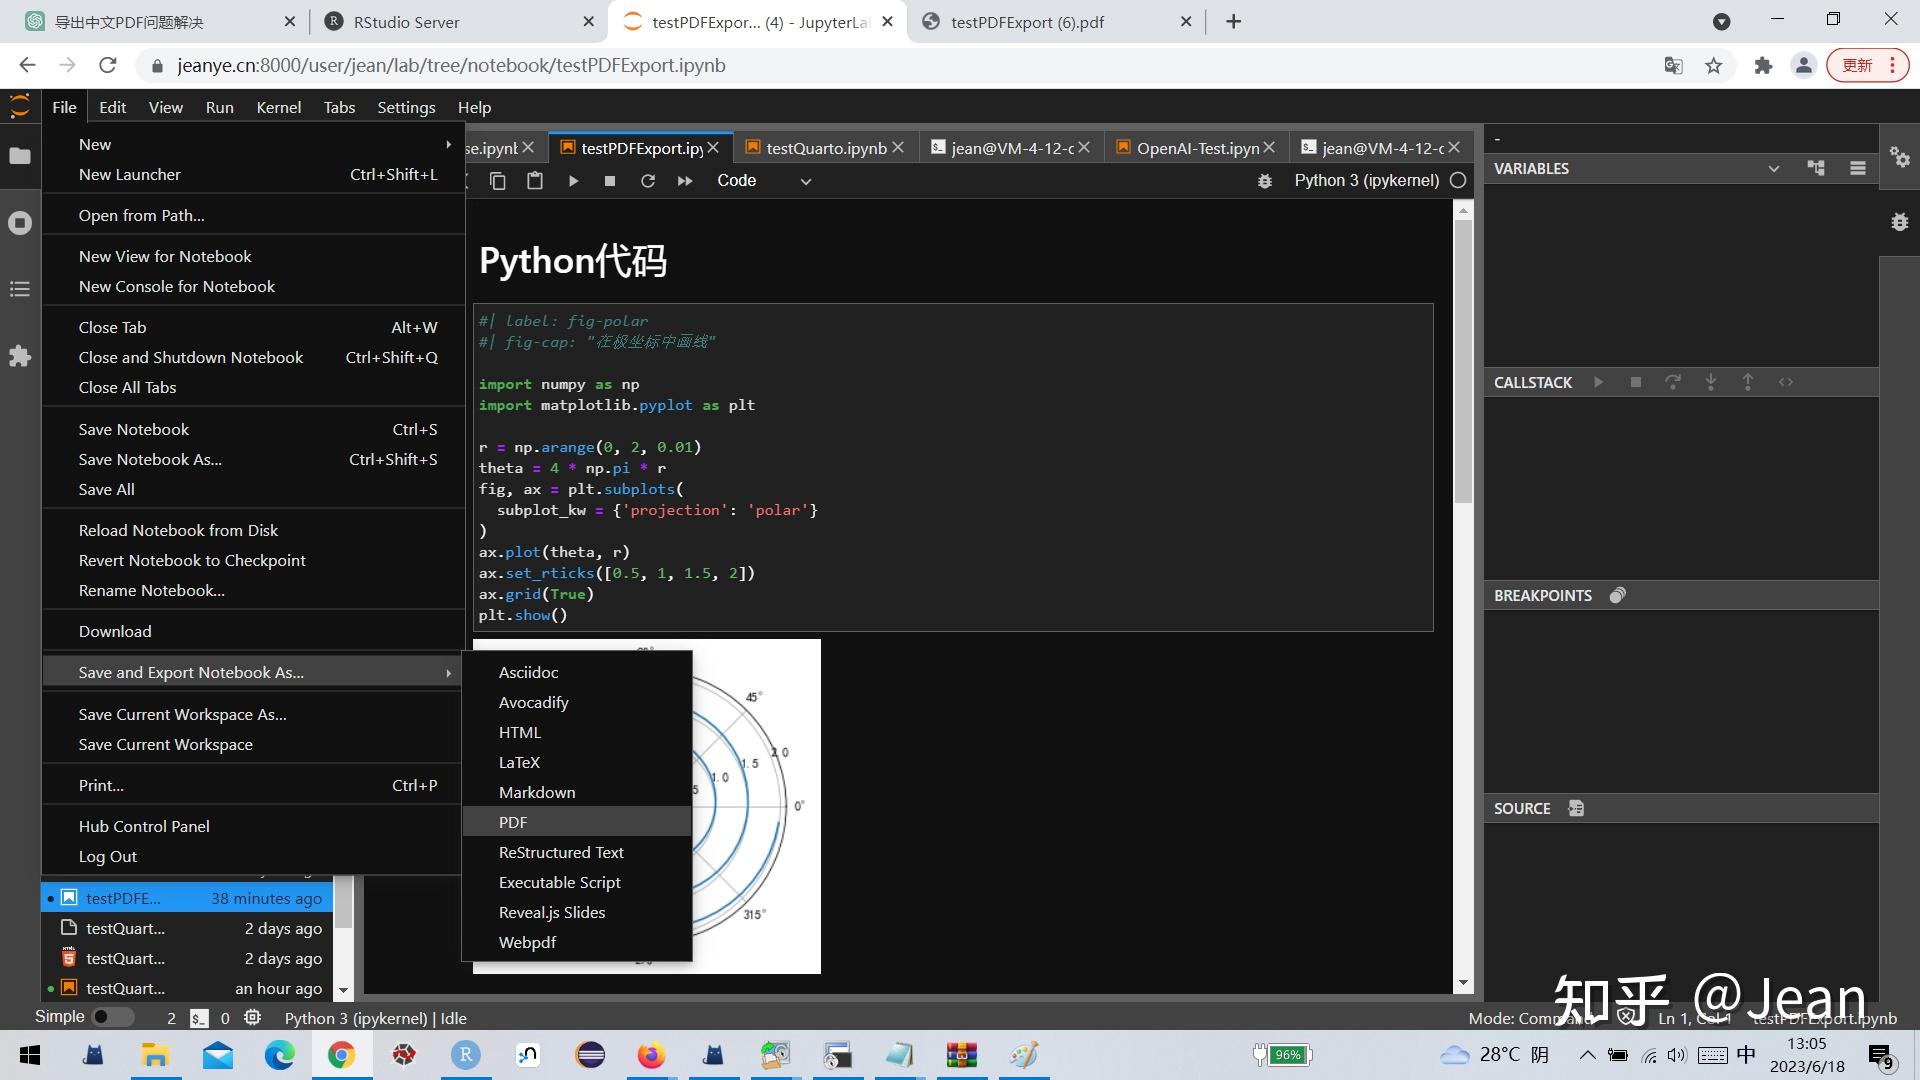
Task: Interrupt the kernel with the stop icon
Action: tap(610, 181)
